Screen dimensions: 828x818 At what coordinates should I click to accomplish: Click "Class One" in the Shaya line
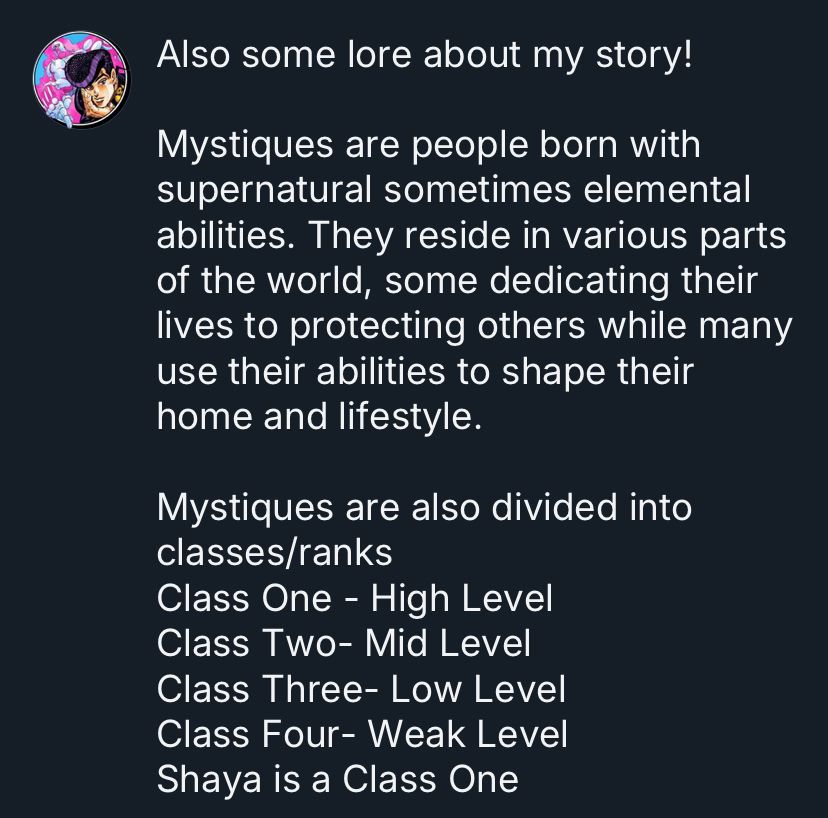click(431, 779)
